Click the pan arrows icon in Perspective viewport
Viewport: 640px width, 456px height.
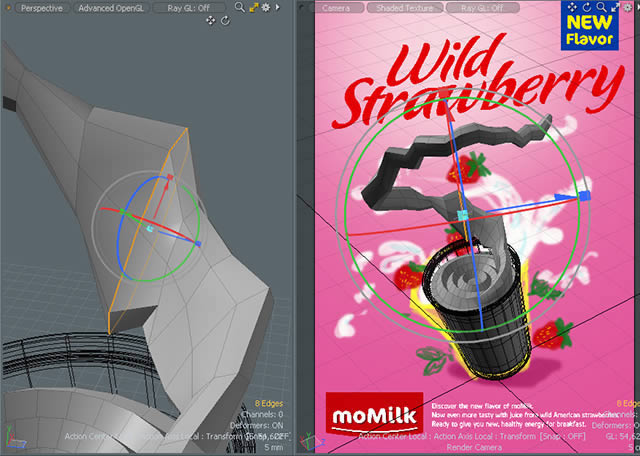coord(211,20)
